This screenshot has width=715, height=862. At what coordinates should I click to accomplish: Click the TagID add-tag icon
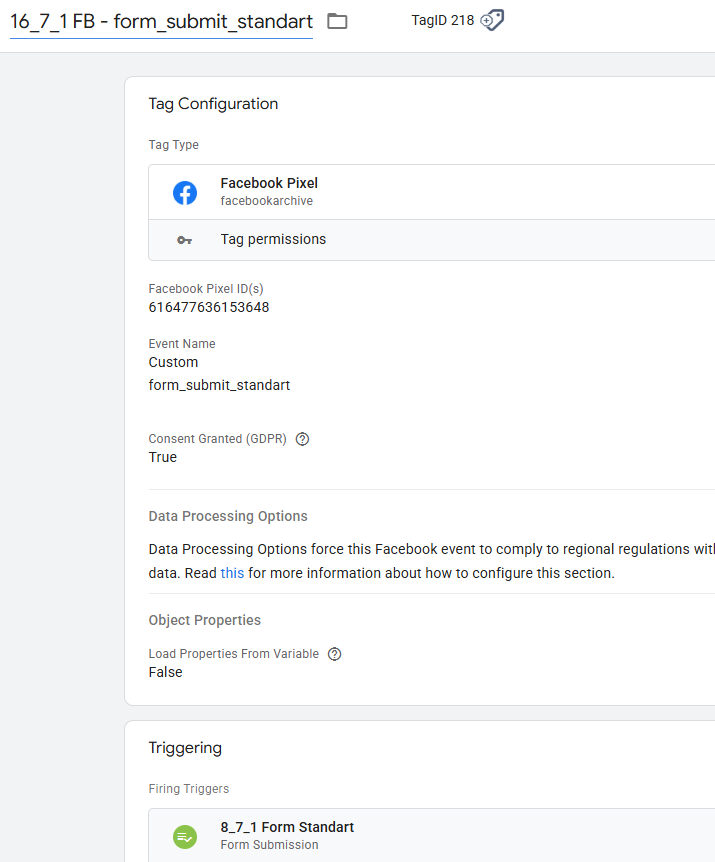(x=492, y=20)
